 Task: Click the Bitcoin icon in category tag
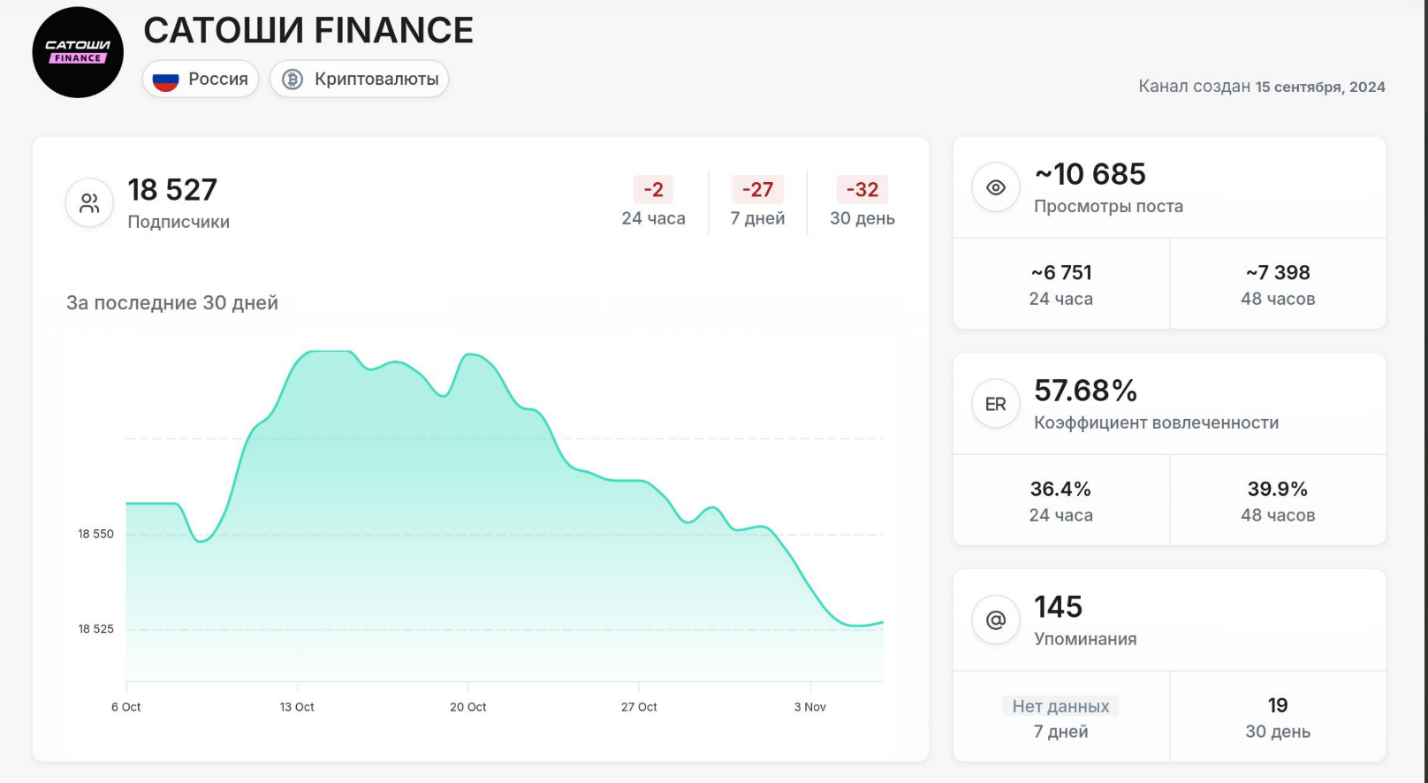pos(292,79)
